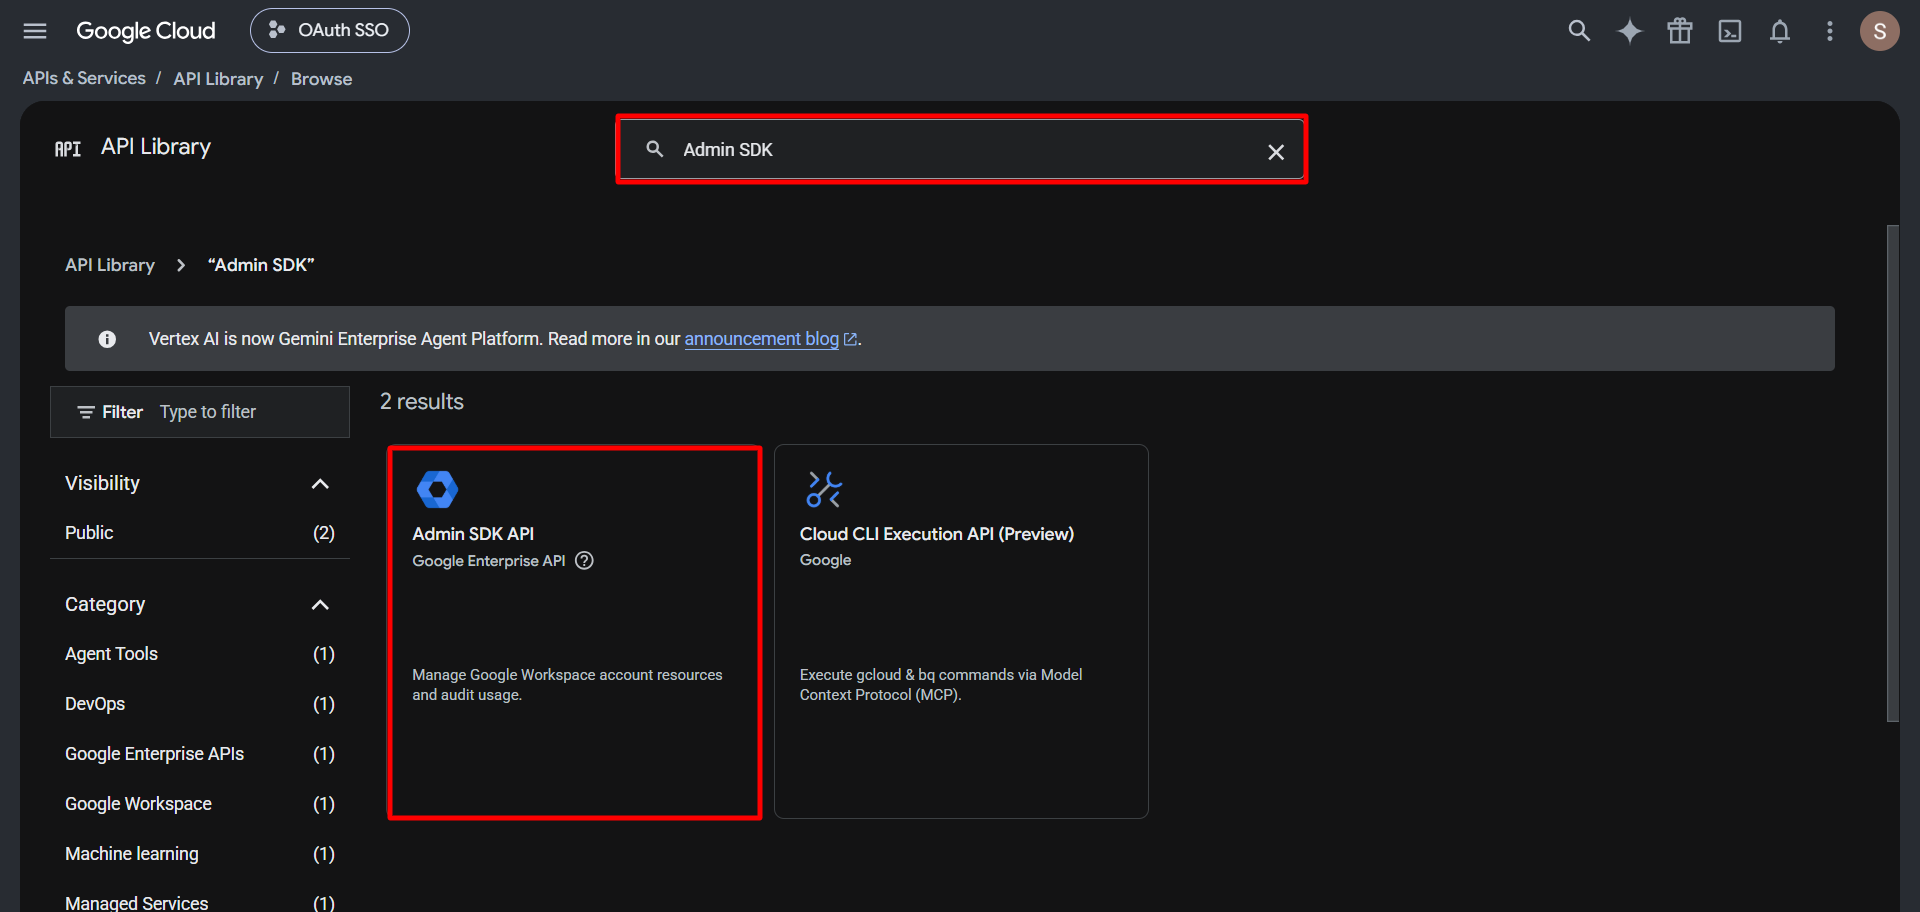This screenshot has width=1920, height=912.
Task: Filter by Google Enterprise APIs category
Action: click(x=200, y=754)
